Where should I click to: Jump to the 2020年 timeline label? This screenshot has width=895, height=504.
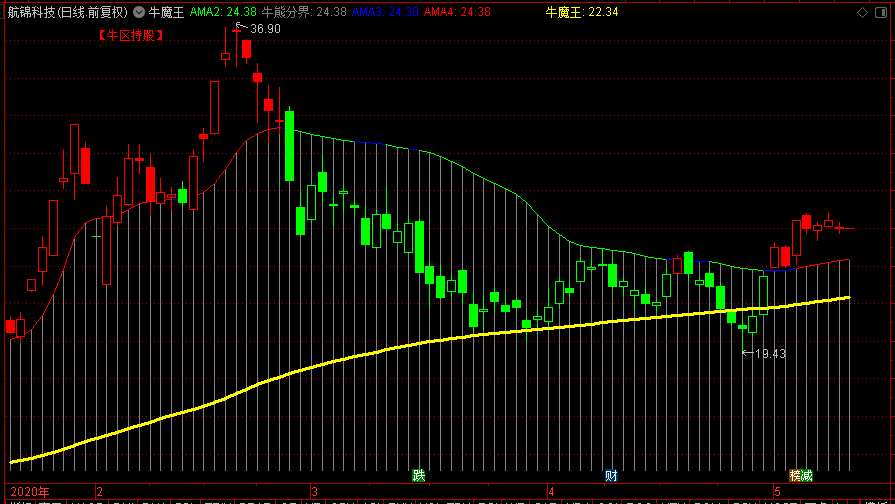click(x=30, y=491)
